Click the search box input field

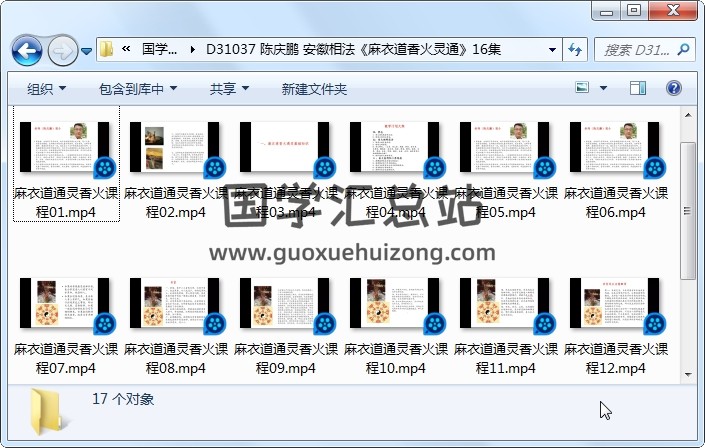[638, 49]
